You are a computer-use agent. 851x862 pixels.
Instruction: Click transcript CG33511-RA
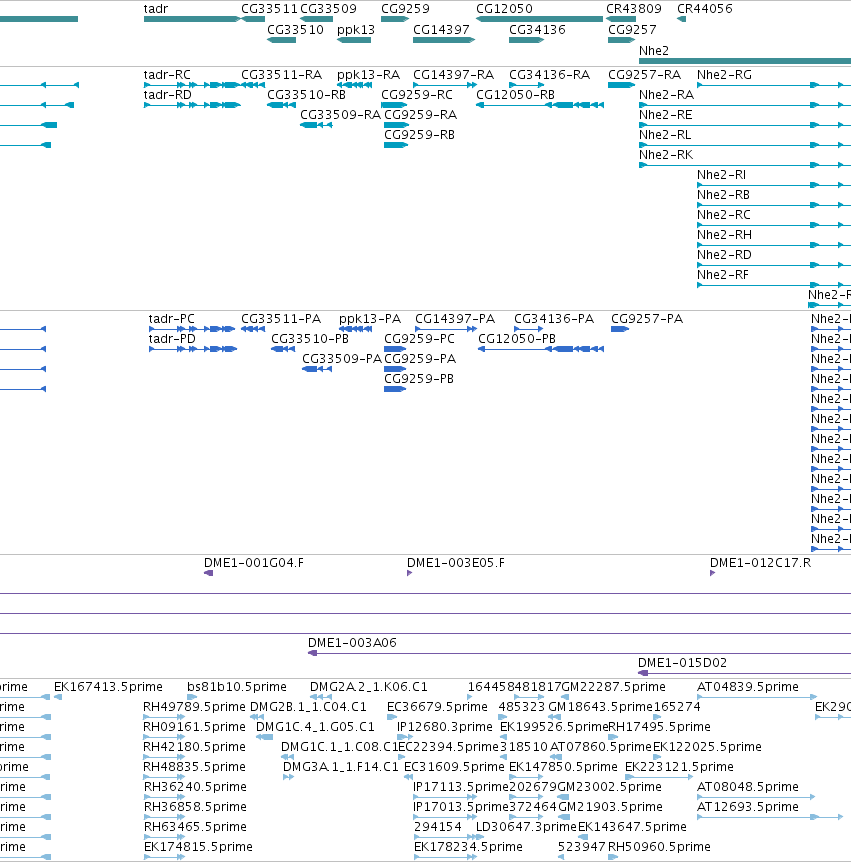coord(281,75)
